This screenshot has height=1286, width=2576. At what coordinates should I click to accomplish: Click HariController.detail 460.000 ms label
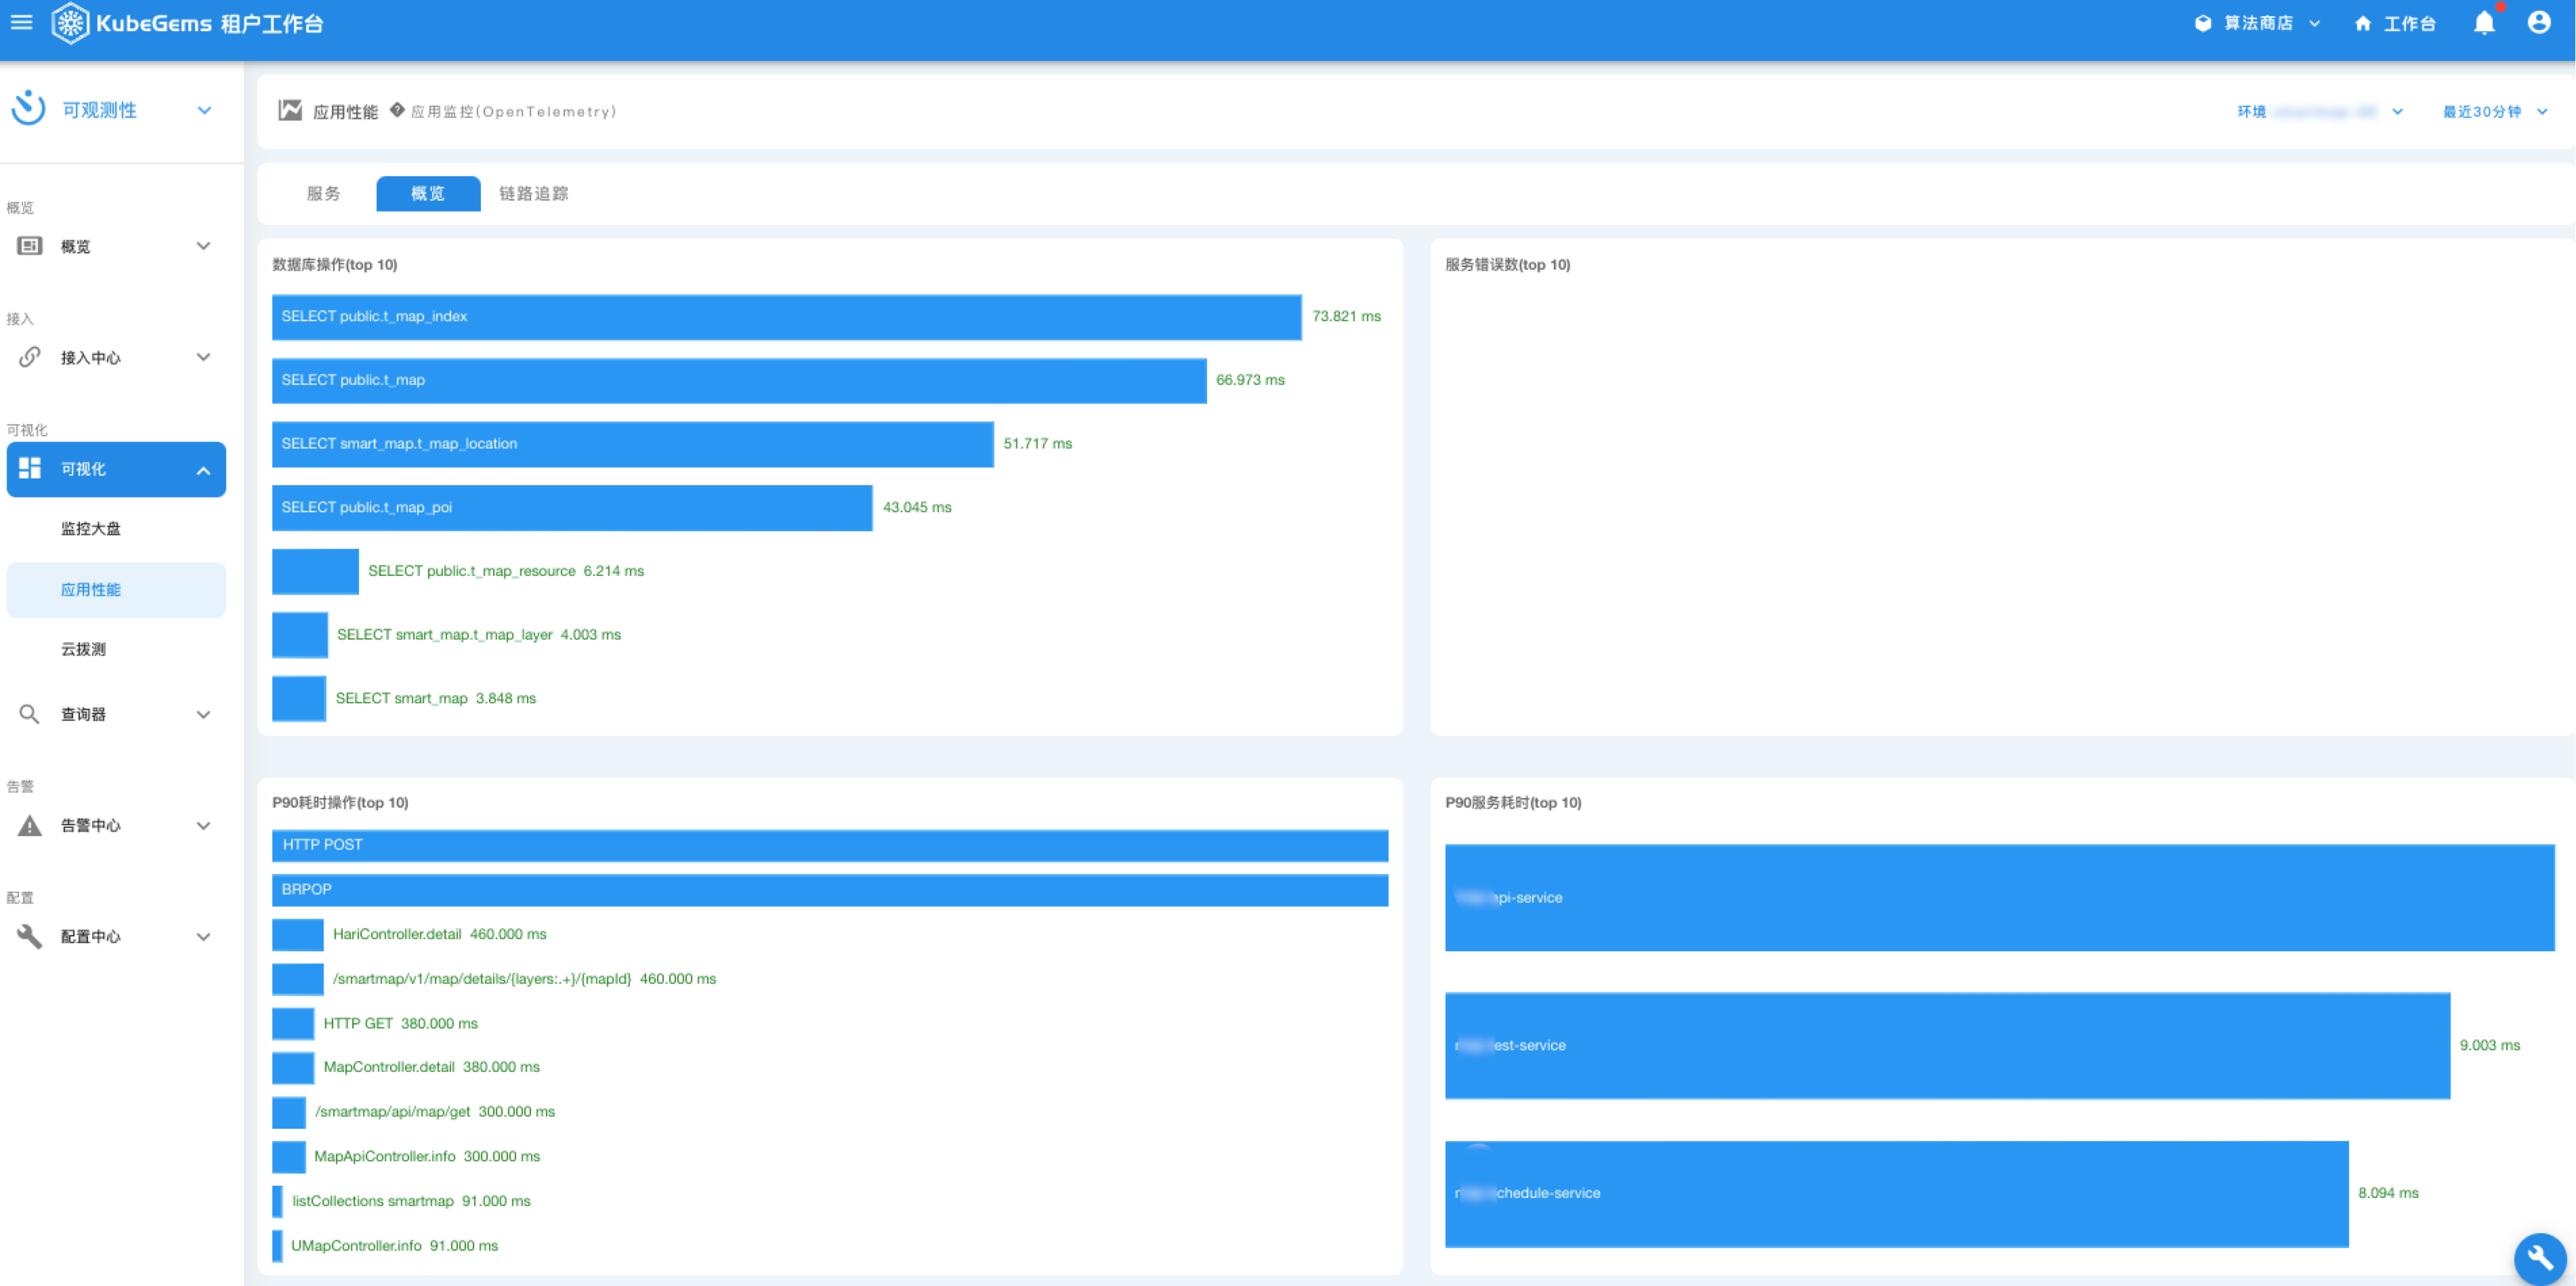click(x=440, y=934)
